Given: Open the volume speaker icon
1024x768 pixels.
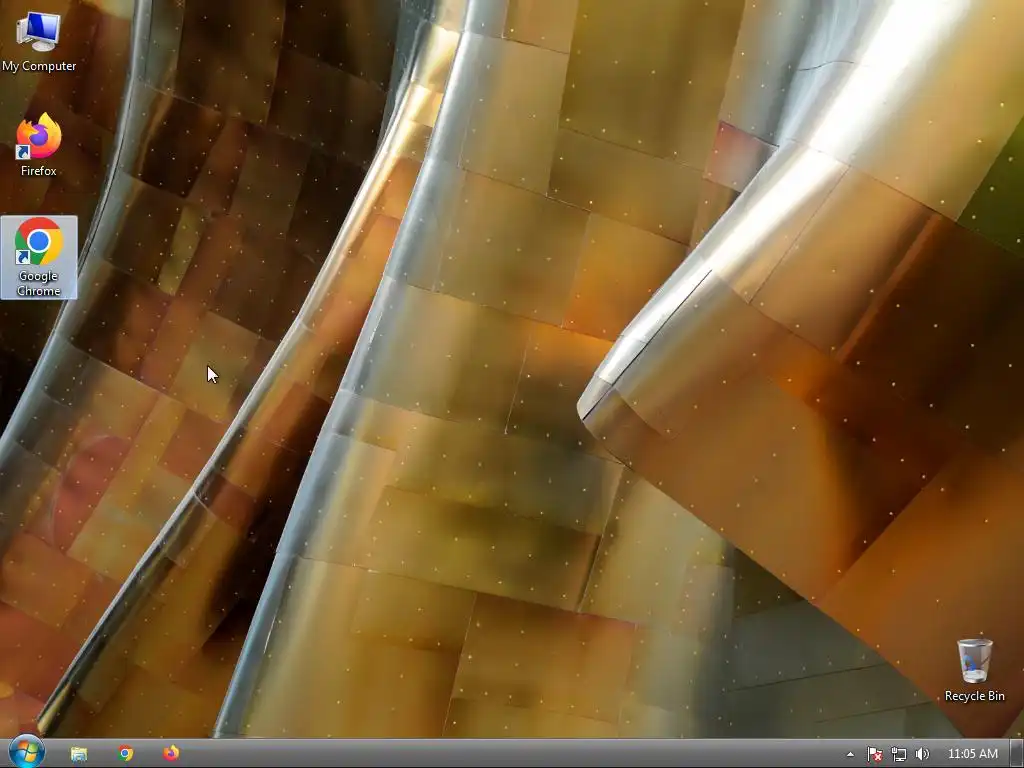Looking at the screenshot, I should coord(922,754).
